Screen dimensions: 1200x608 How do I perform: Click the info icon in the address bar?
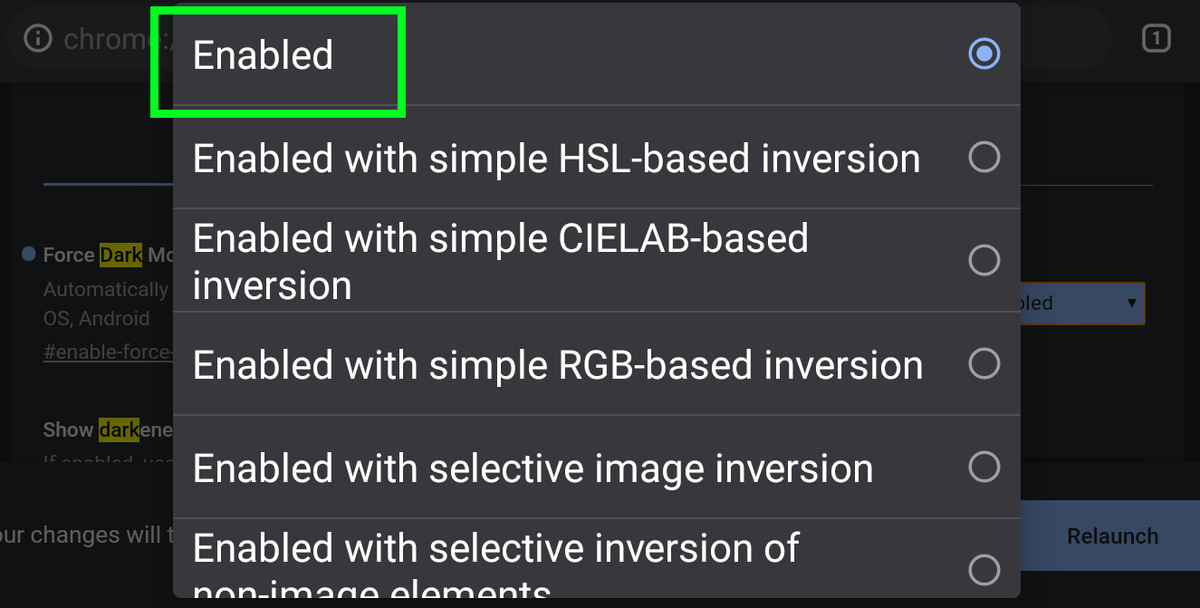[37, 38]
